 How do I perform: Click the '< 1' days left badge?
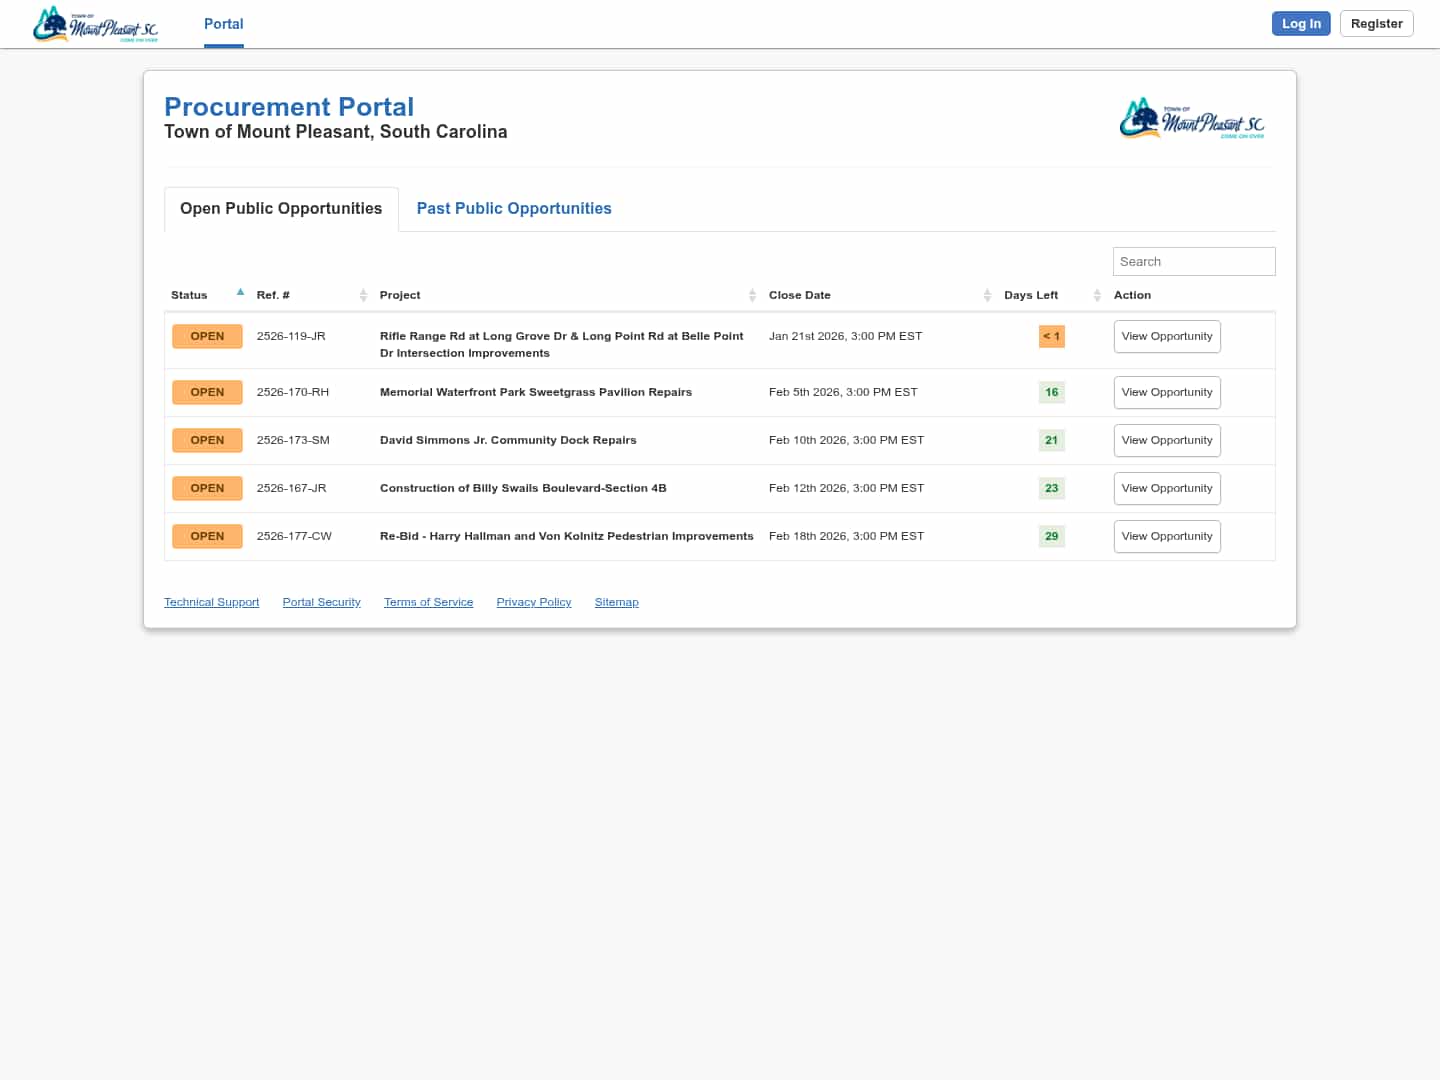1051,337
